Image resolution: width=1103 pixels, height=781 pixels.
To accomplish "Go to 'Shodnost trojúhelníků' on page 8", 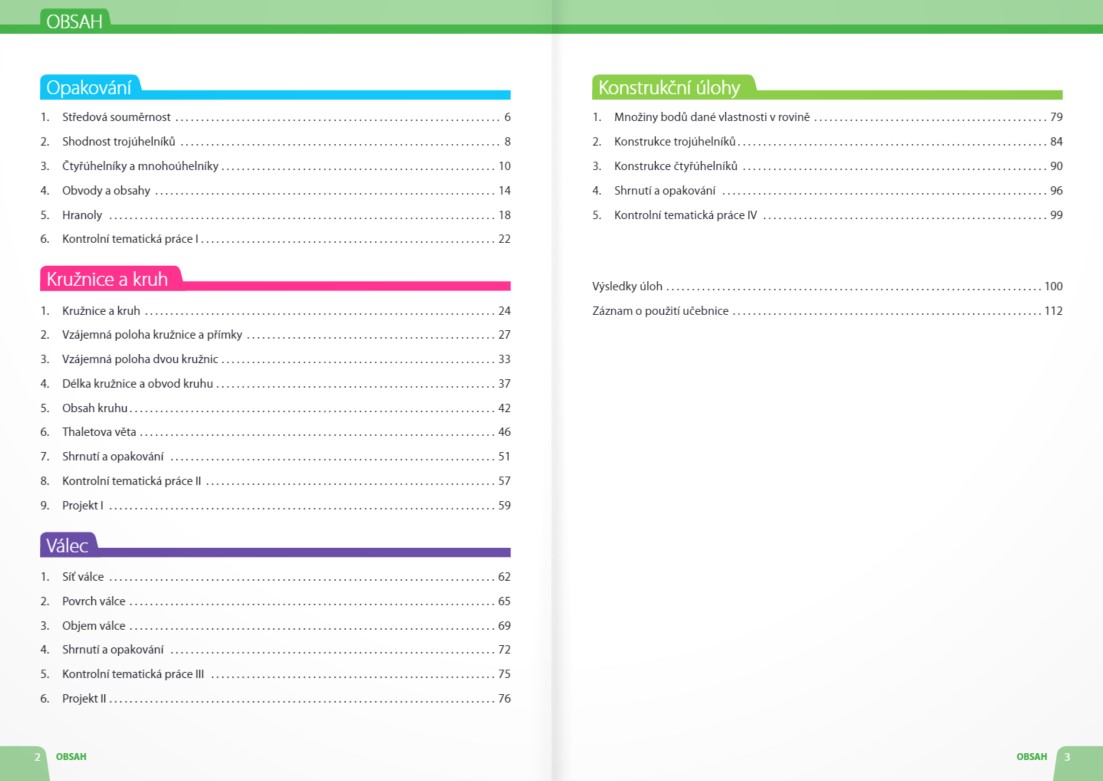I will pyautogui.click(x=118, y=142).
